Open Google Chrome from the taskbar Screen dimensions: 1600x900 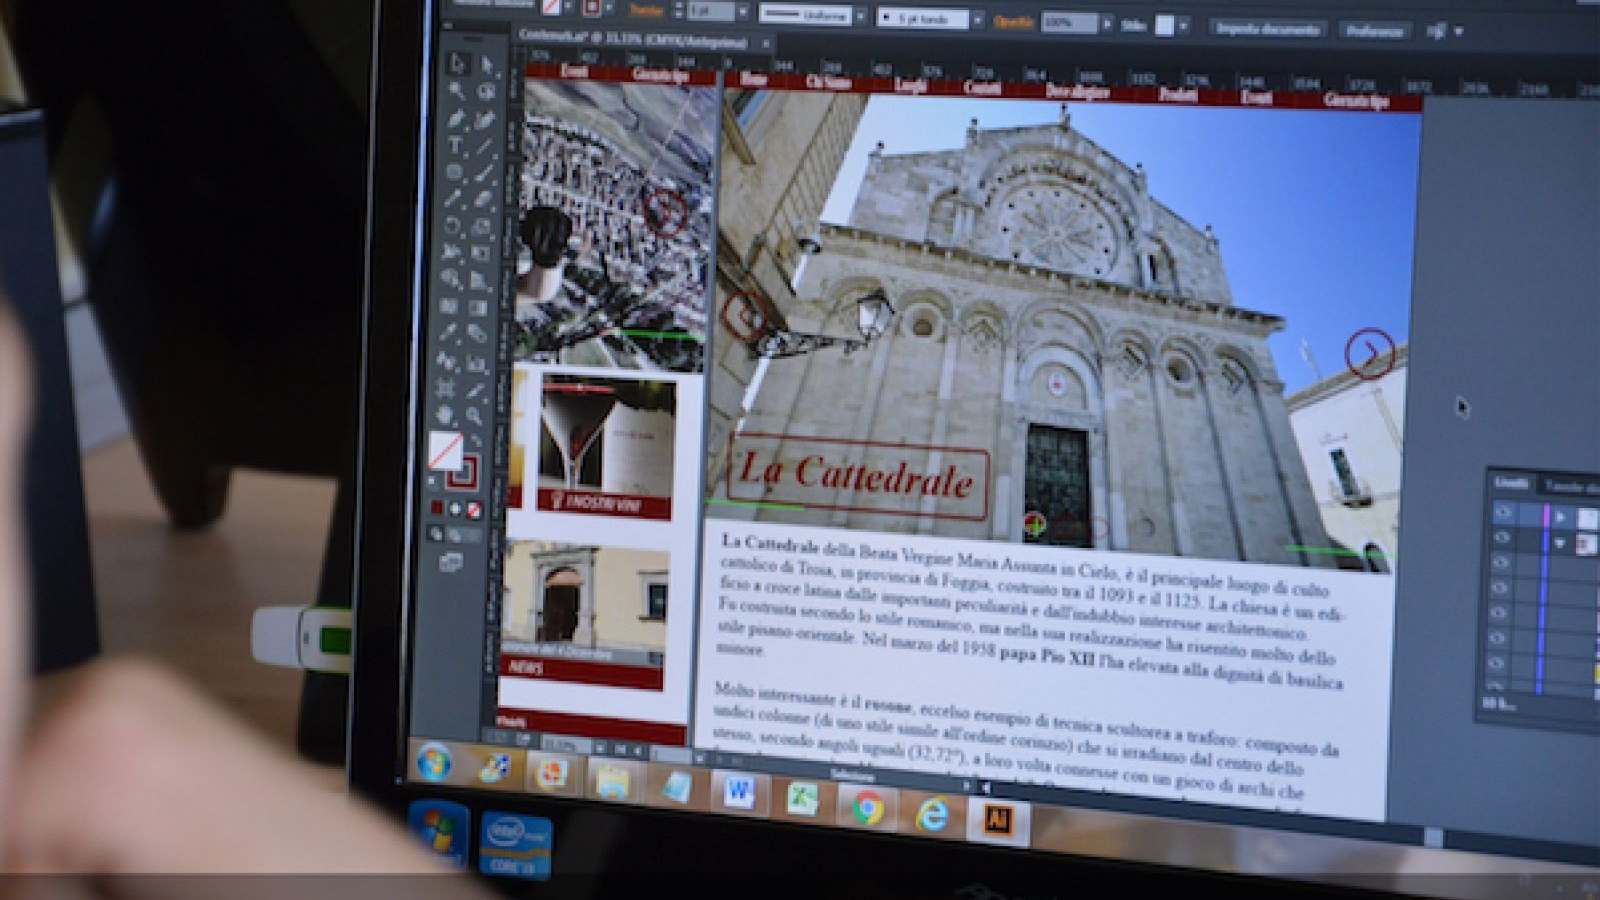[867, 808]
